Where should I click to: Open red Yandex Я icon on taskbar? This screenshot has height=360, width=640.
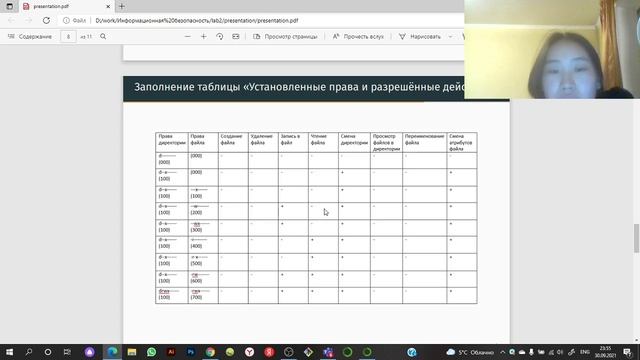269,352
